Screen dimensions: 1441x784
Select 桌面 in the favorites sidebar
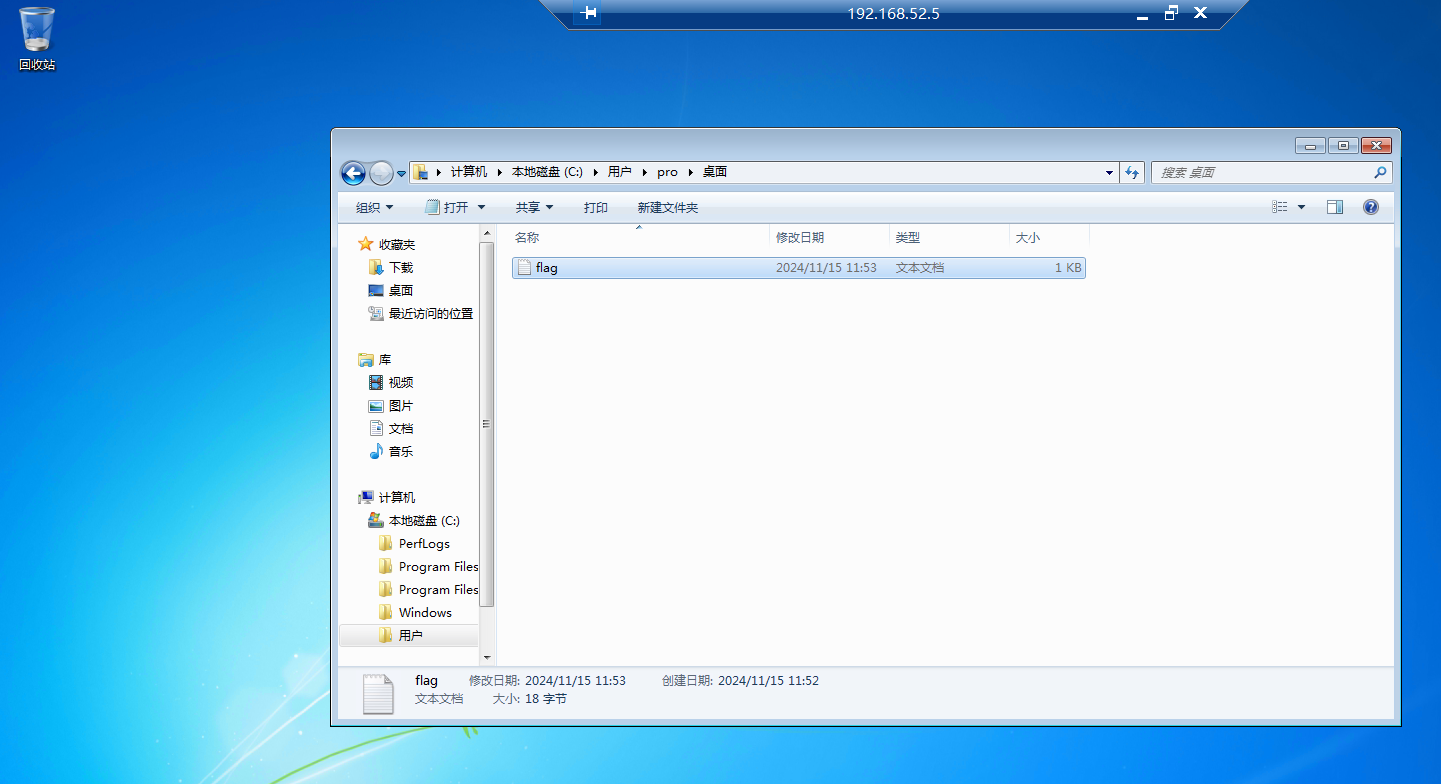(x=400, y=291)
